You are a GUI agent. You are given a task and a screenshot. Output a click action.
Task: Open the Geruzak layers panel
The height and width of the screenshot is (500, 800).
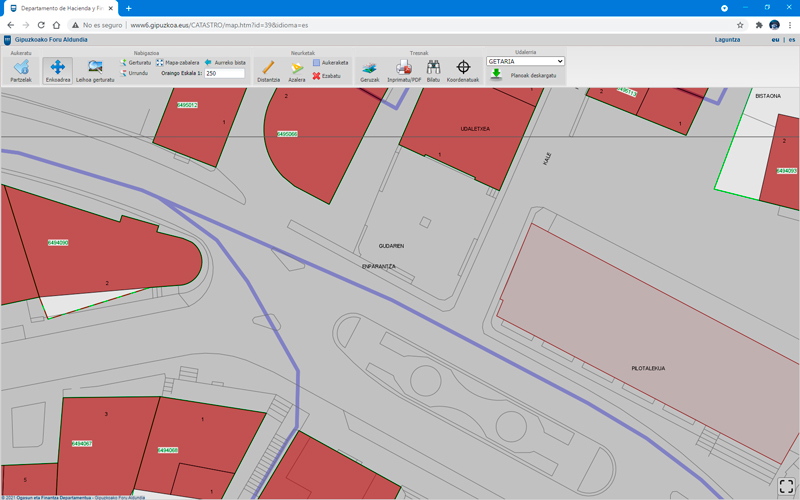(369, 69)
